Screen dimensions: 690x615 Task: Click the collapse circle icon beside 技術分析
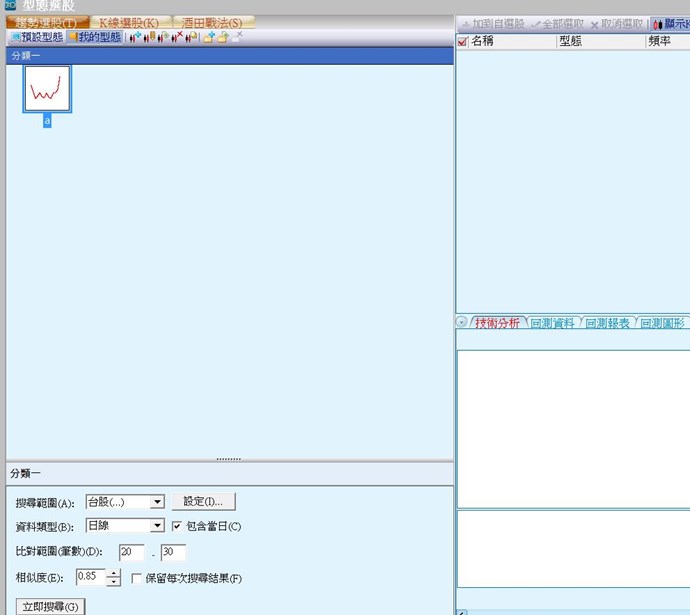462,322
